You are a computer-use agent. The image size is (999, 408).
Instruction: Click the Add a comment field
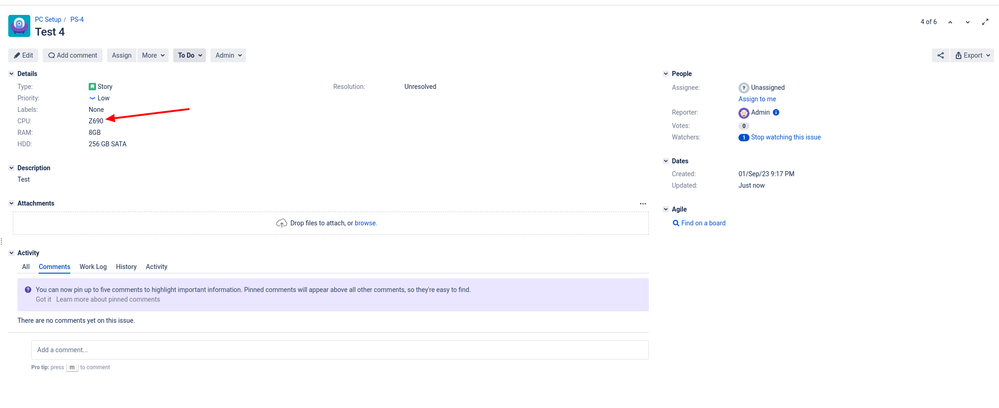tap(340, 350)
